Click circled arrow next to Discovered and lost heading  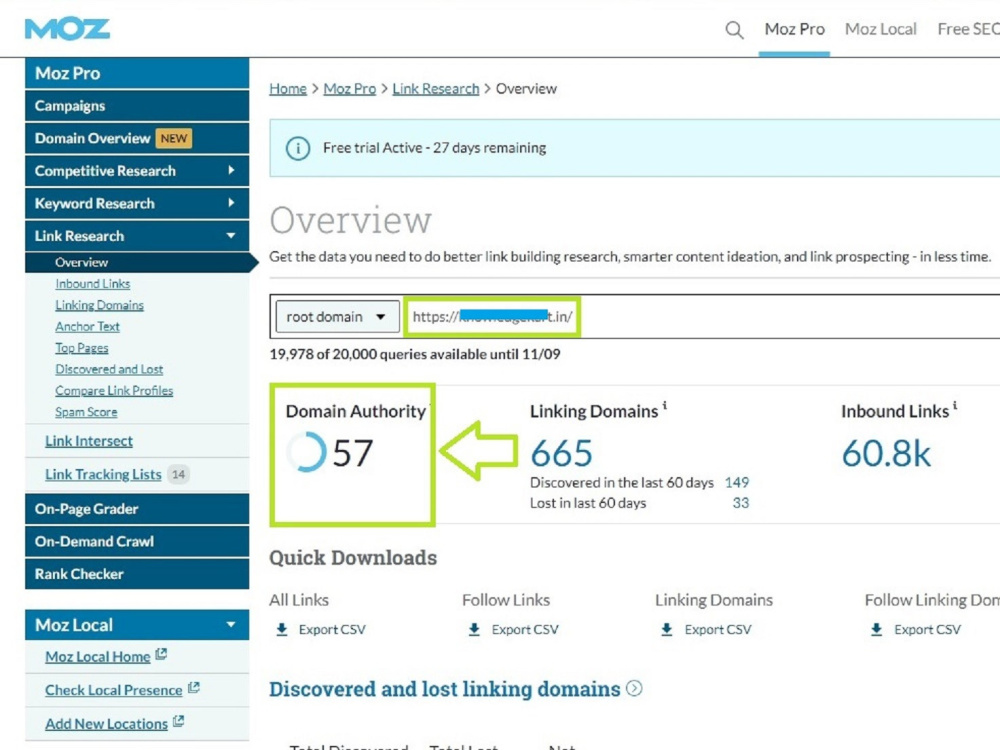tap(634, 688)
